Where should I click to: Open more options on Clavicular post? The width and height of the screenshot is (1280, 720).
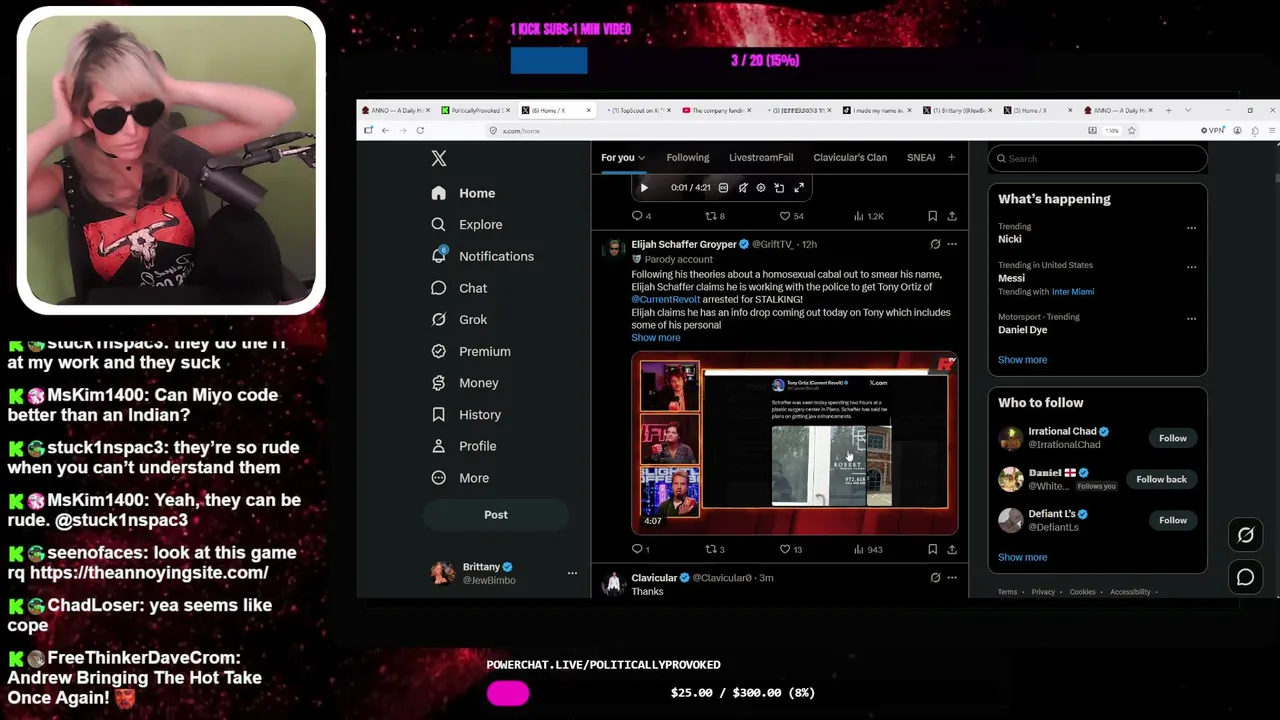(x=952, y=578)
